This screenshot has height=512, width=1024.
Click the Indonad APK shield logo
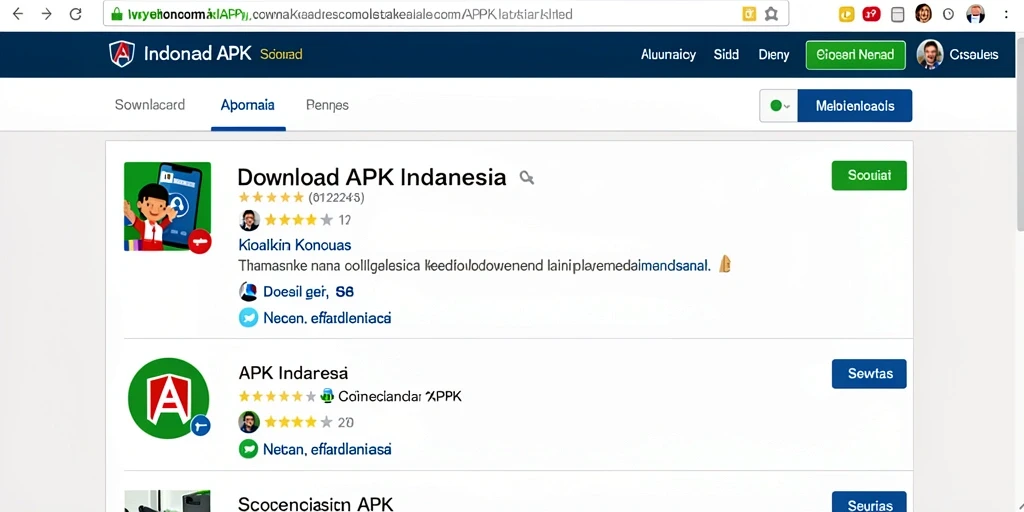[122, 54]
